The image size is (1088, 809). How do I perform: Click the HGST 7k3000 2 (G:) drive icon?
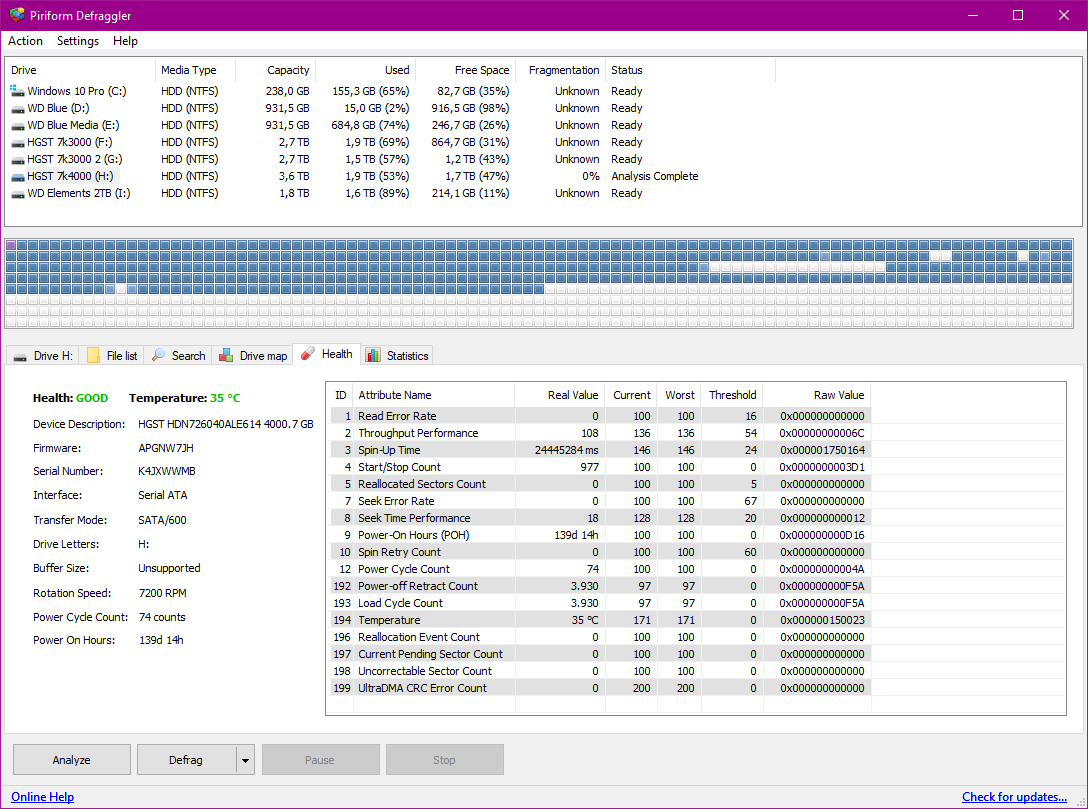pyautogui.click(x=17, y=160)
